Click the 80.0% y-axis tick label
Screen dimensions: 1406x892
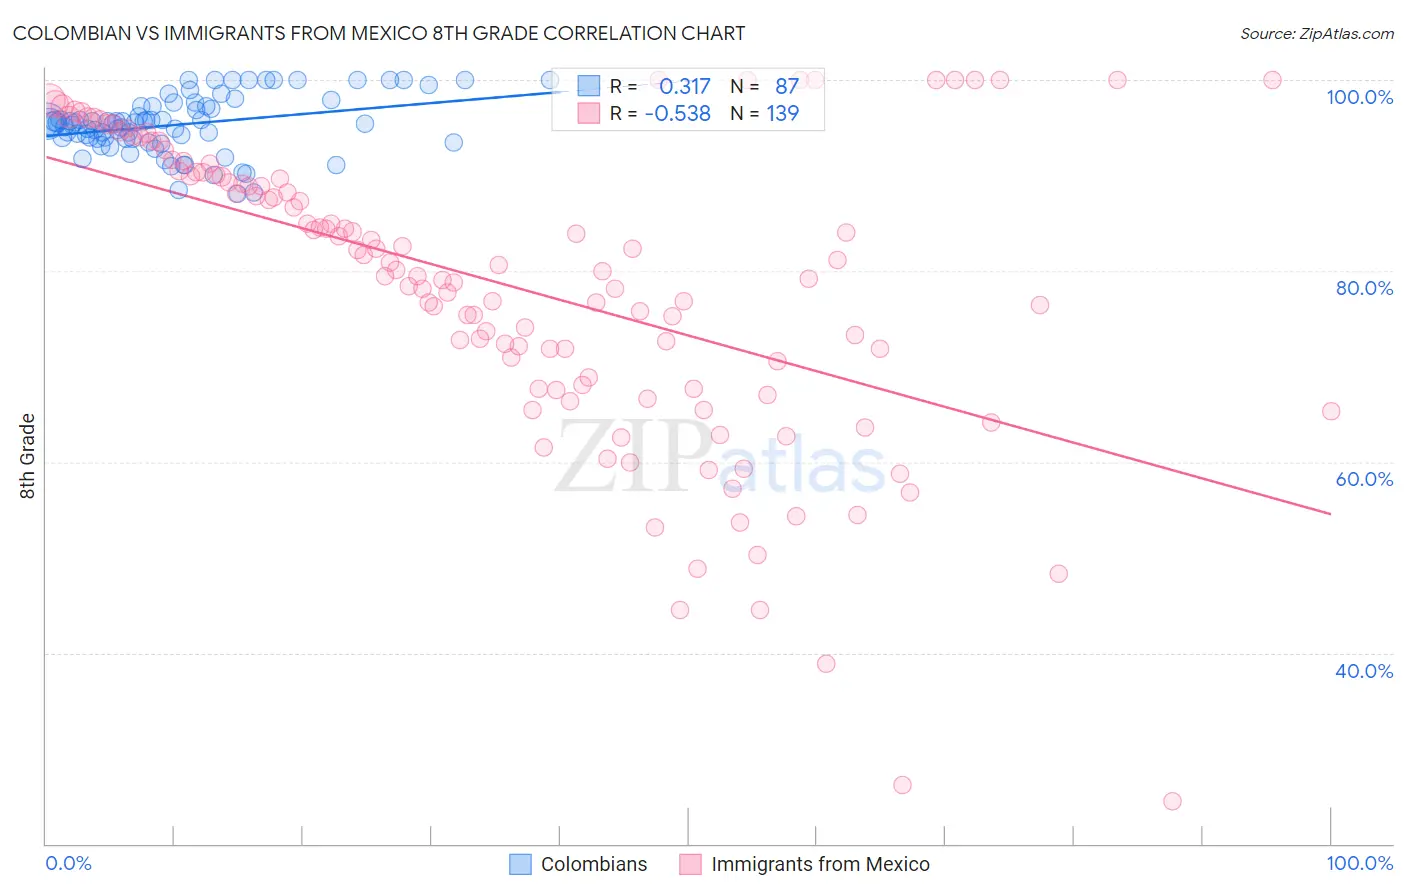[1364, 288]
